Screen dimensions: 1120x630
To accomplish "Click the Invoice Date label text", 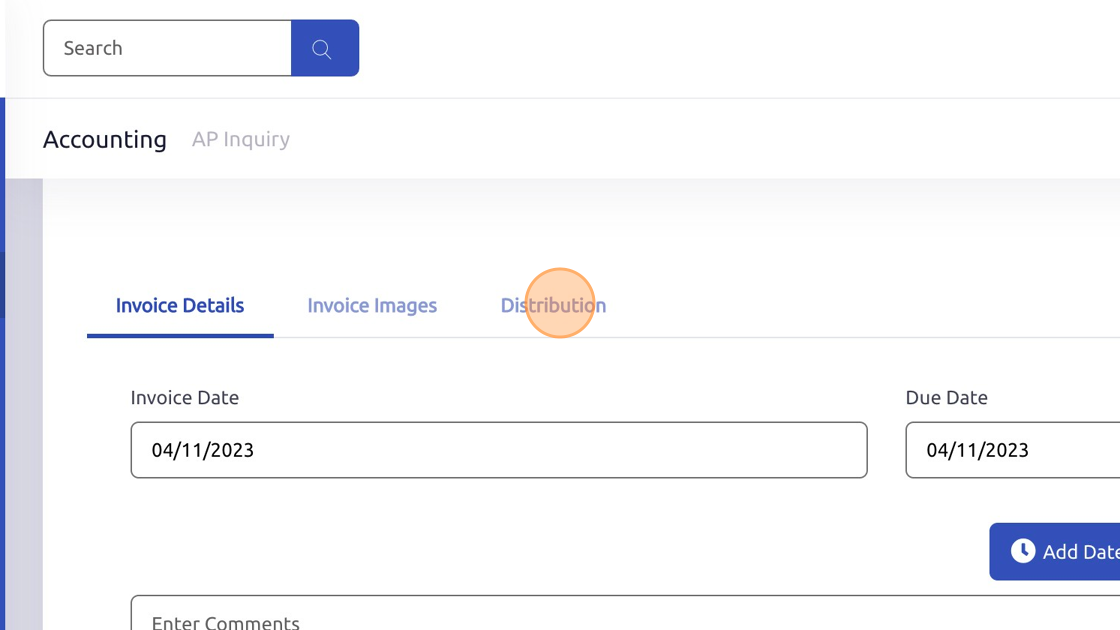I will pos(184,398).
